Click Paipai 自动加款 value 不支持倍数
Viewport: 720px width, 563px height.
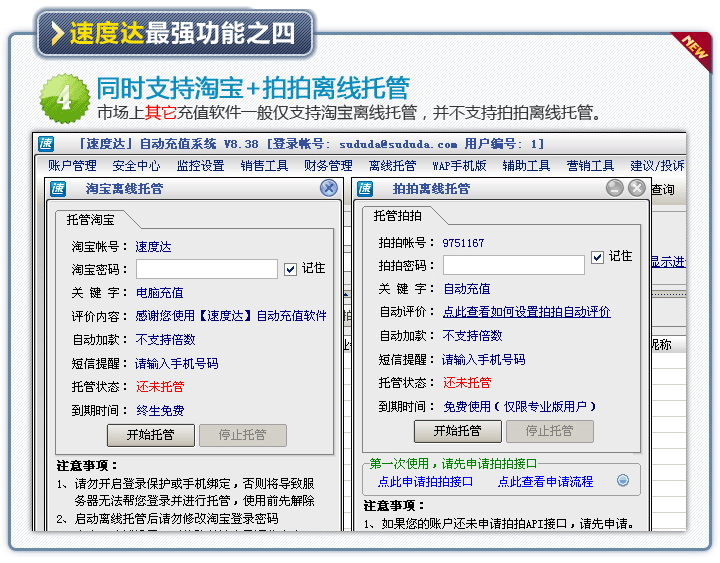click(472, 336)
